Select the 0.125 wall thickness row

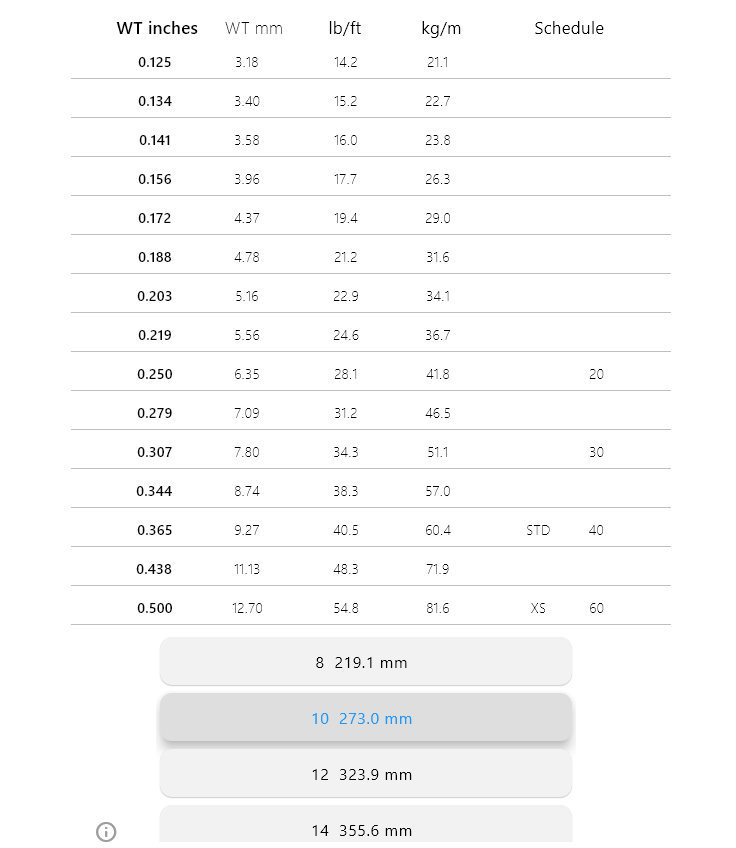click(155, 62)
